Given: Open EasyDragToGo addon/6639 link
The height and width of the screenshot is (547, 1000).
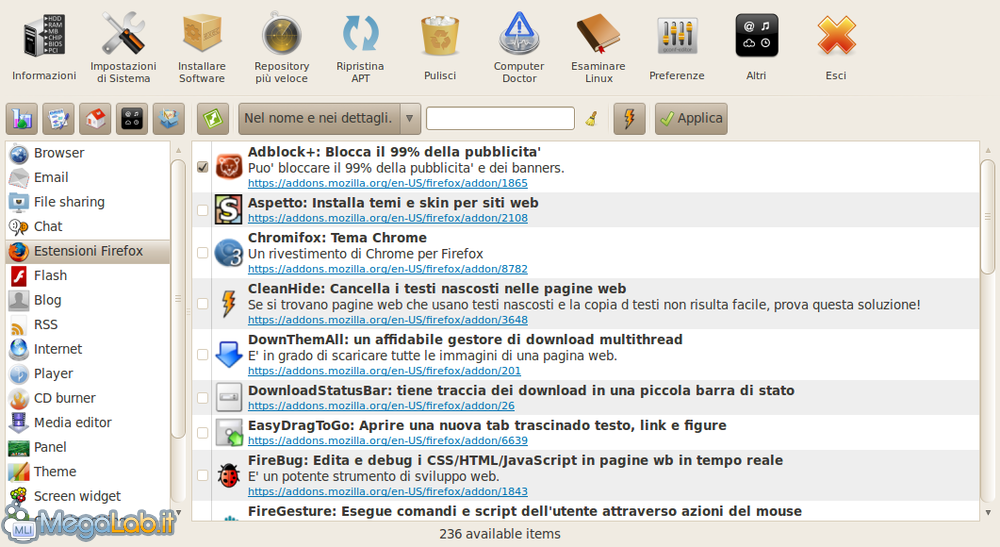Looking at the screenshot, I should 388,441.
